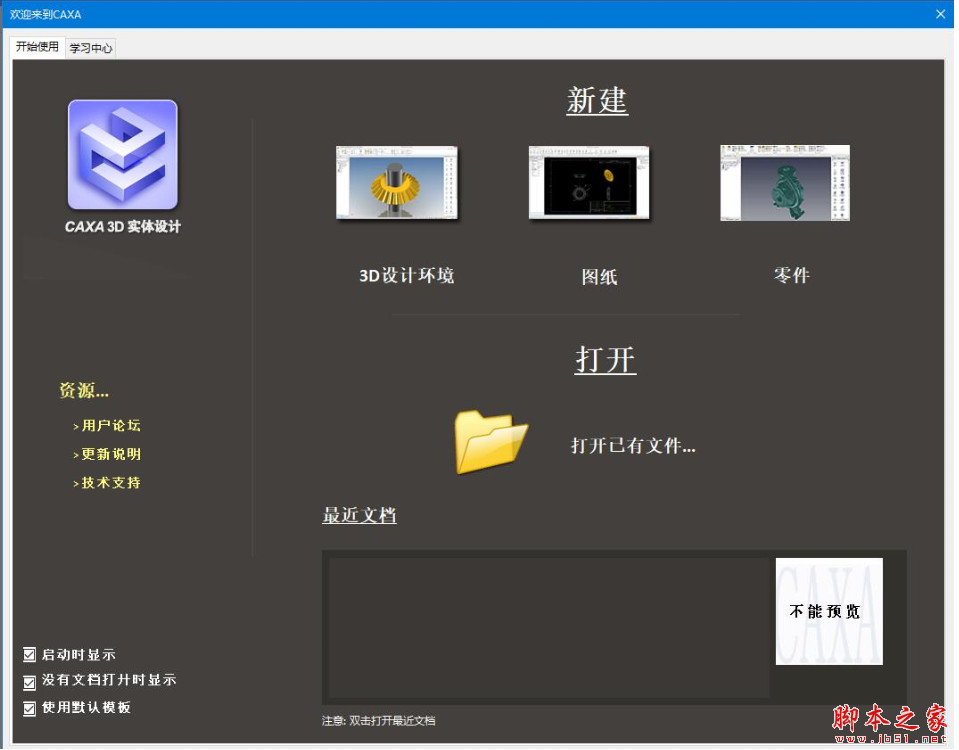Viewport: 959px width, 750px height.
Task: Select the 不能预览 preview image
Action: pos(828,611)
